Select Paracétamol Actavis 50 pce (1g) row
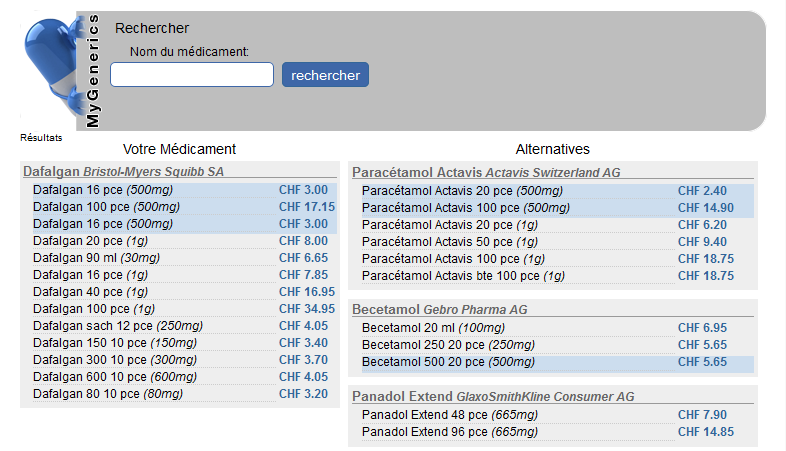Viewport: 786px width, 451px height. point(557,242)
